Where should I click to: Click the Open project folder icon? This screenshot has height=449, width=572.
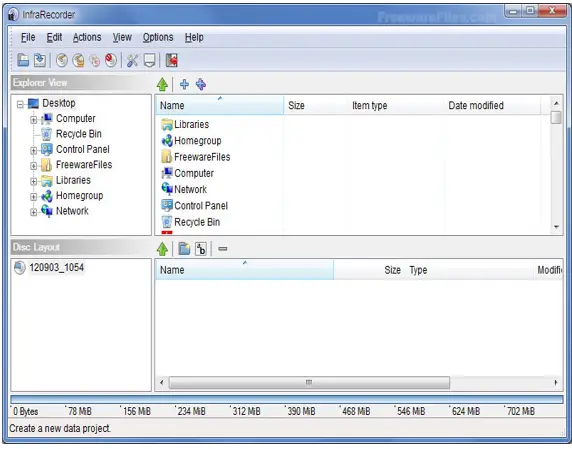(x=23, y=60)
